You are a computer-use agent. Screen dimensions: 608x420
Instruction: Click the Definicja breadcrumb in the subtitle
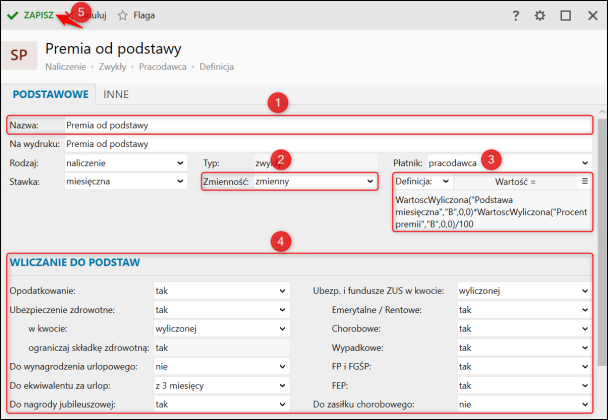click(x=216, y=67)
